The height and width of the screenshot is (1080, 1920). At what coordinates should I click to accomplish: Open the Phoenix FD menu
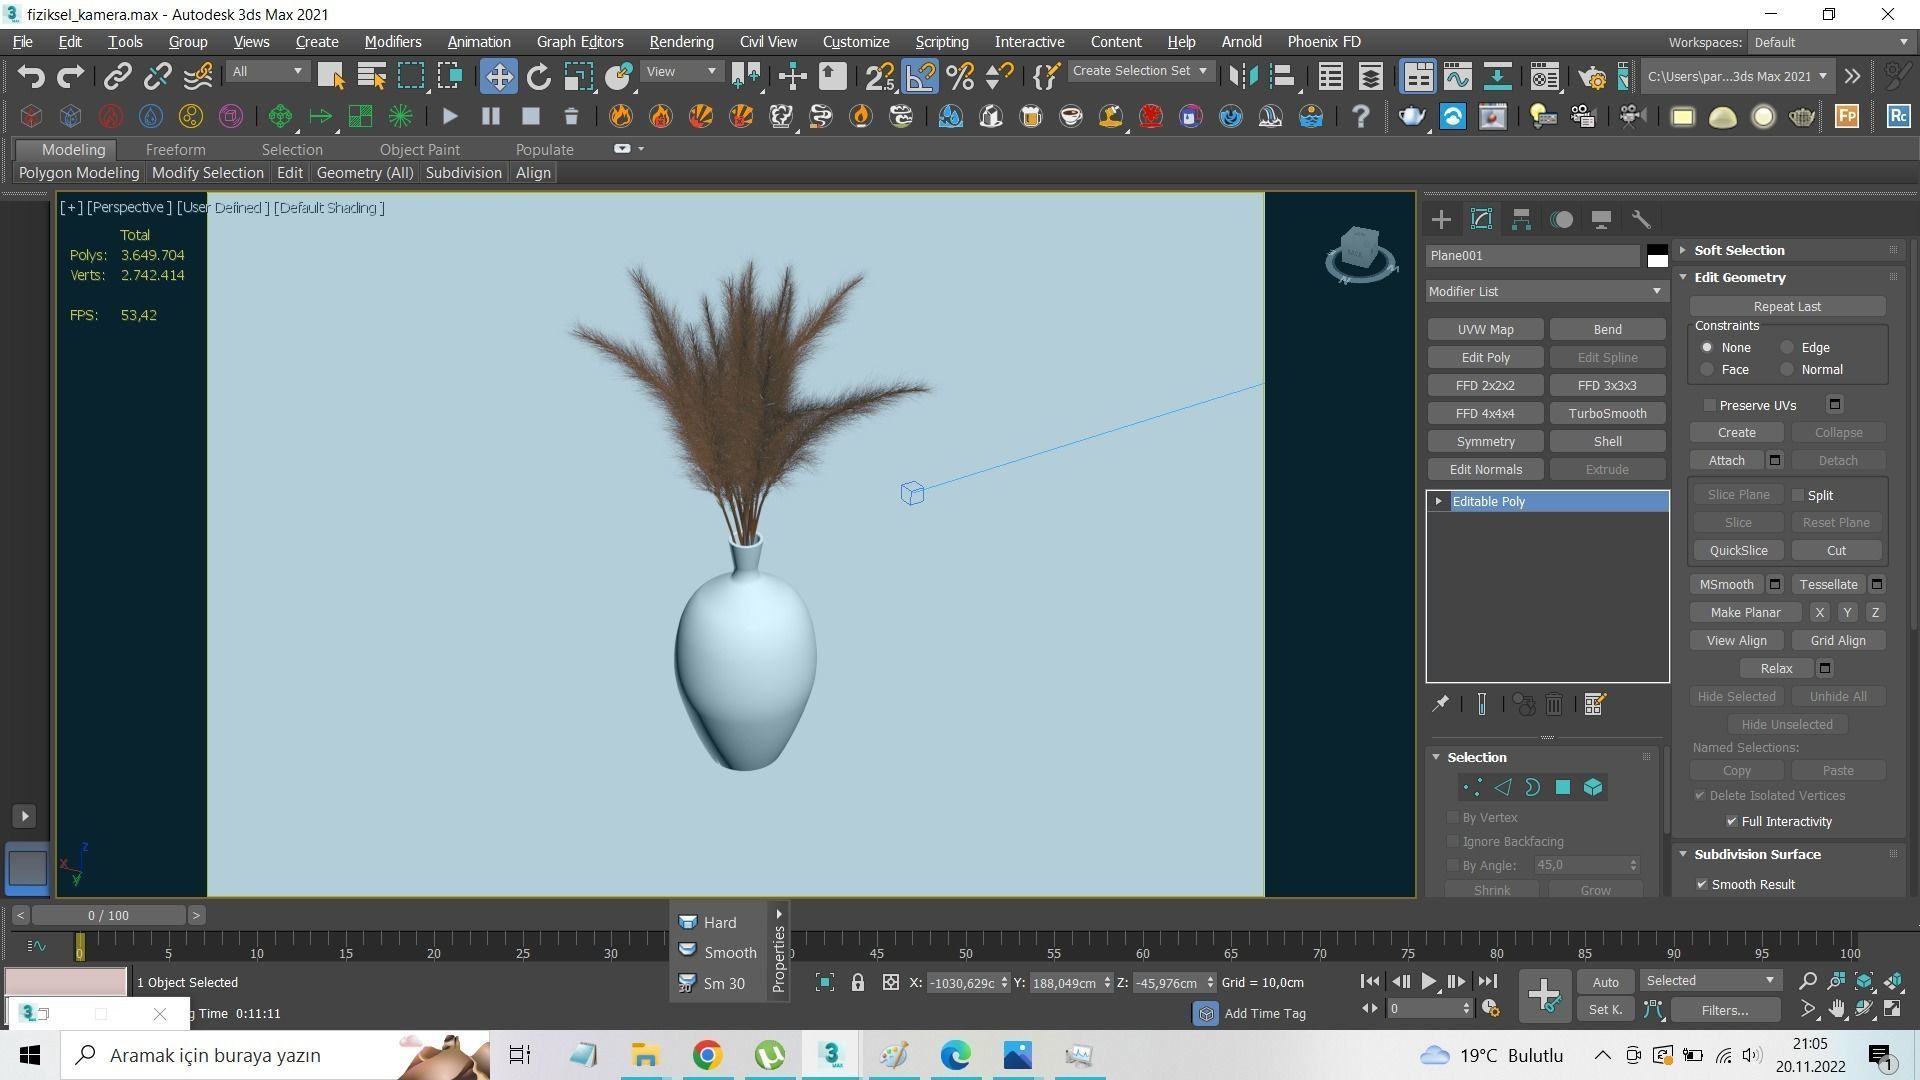(x=1323, y=42)
